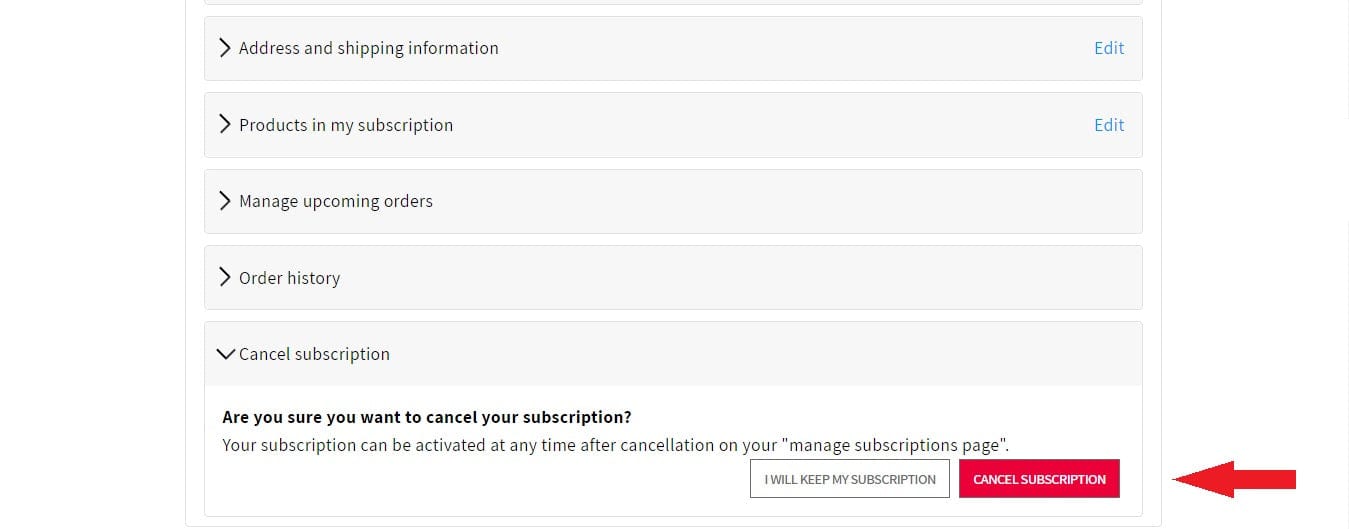Click the Address and shipping information heading
Viewport: 1349px width, 529px height.
pyautogui.click(x=368, y=48)
